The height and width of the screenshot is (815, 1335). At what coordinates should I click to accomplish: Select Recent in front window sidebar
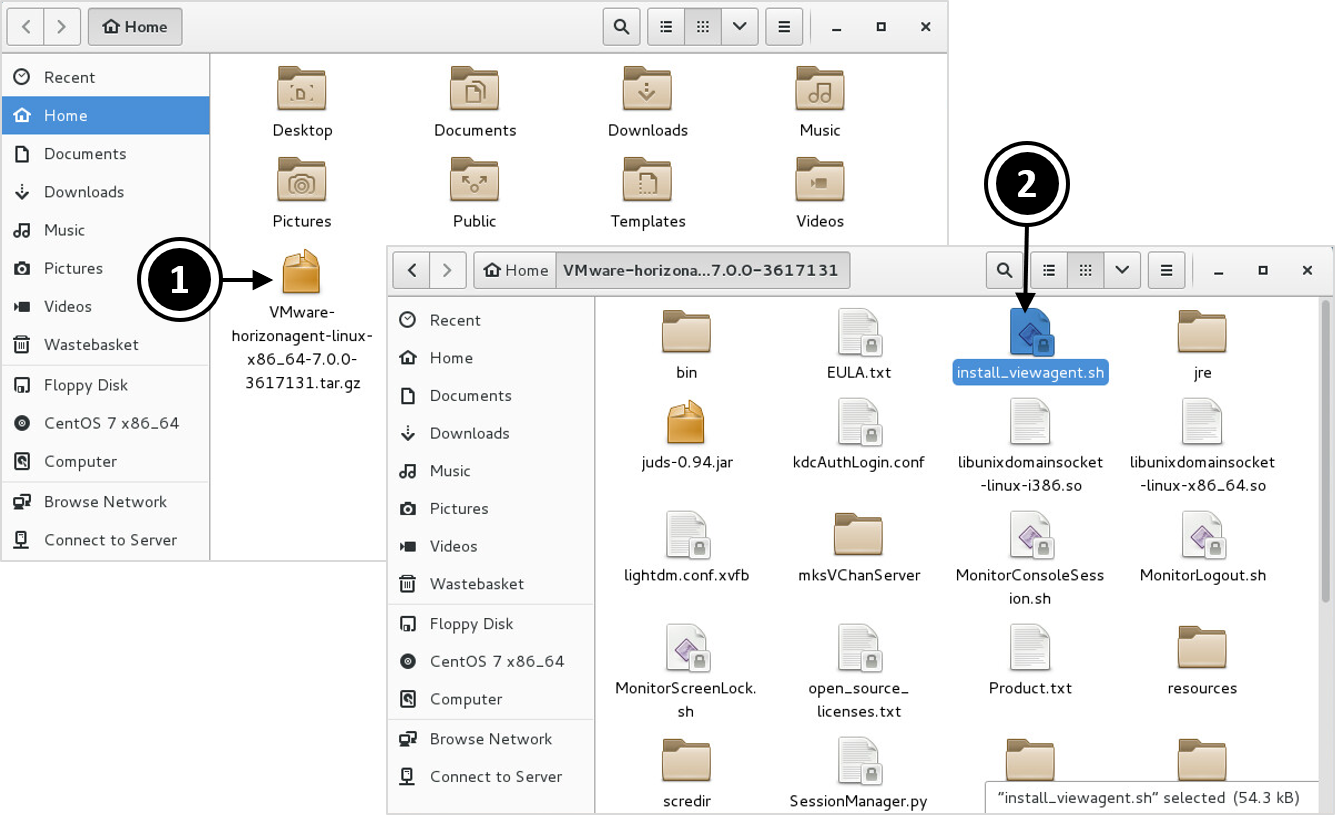tap(491, 320)
